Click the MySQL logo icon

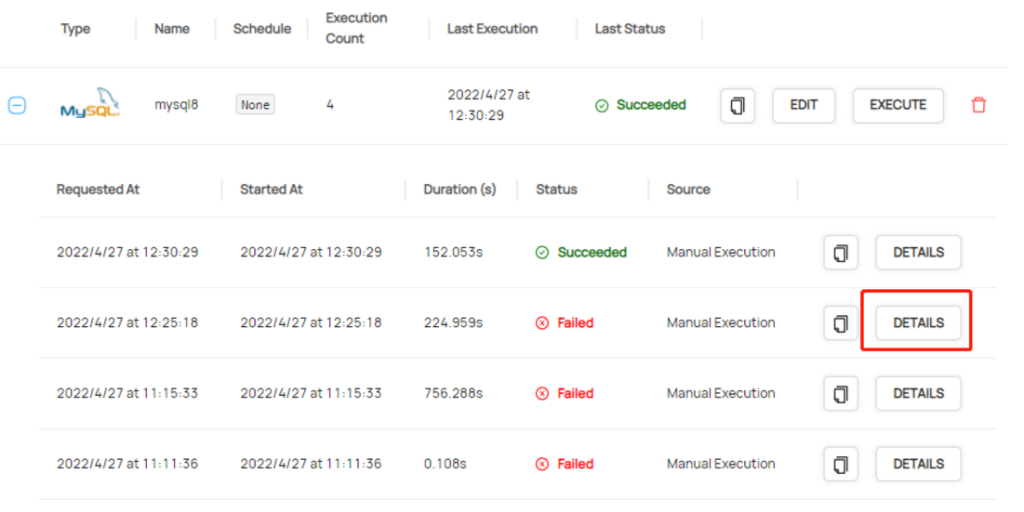90,105
